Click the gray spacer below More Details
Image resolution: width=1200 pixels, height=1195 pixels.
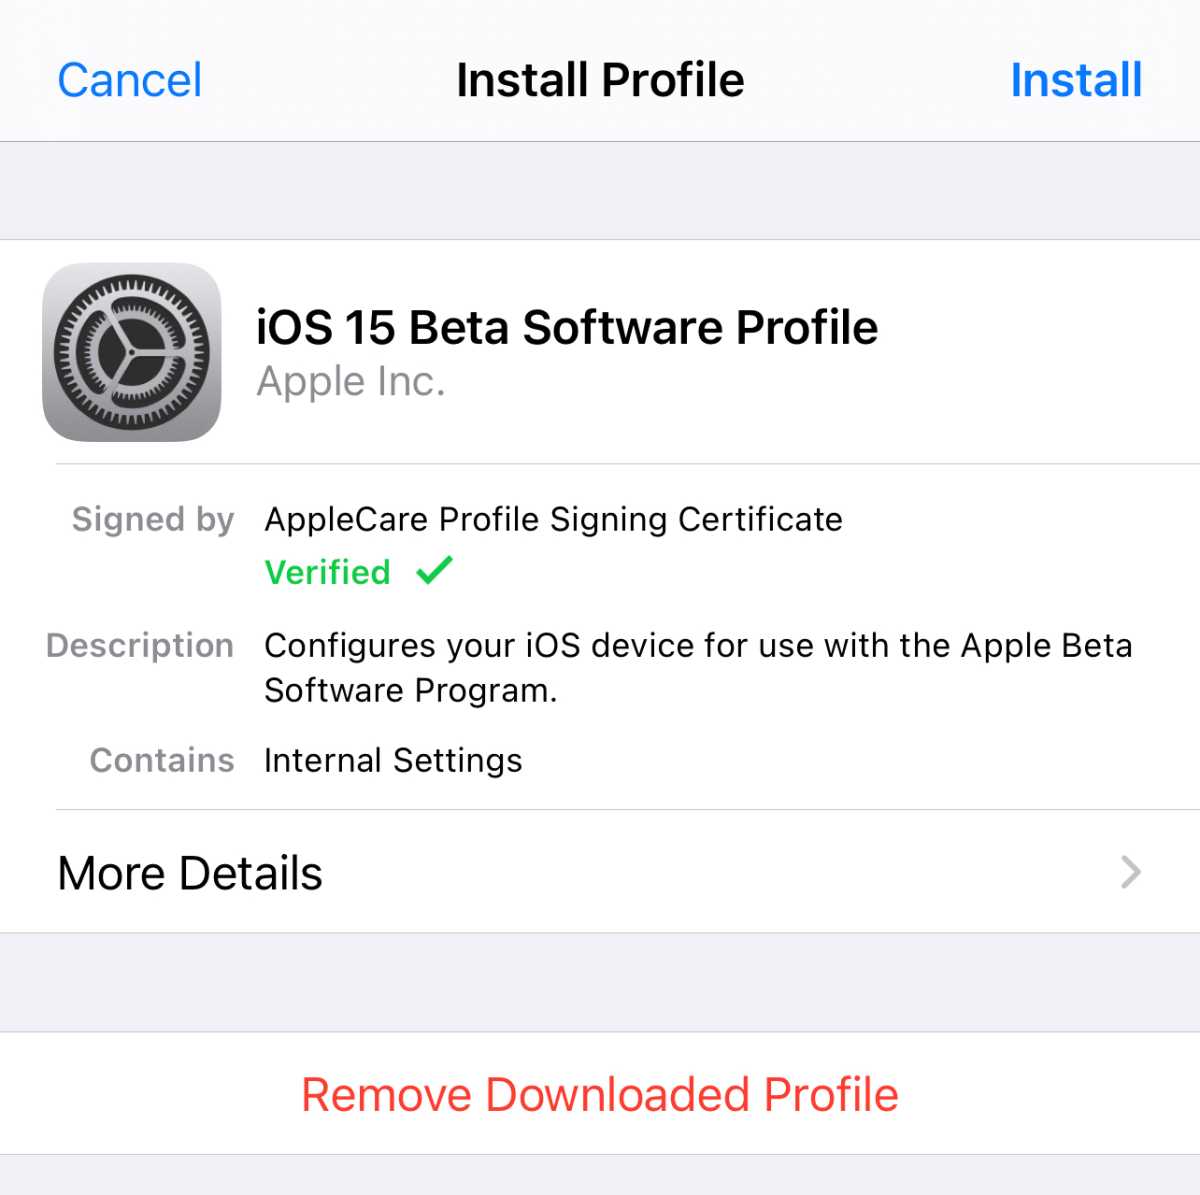click(x=600, y=982)
